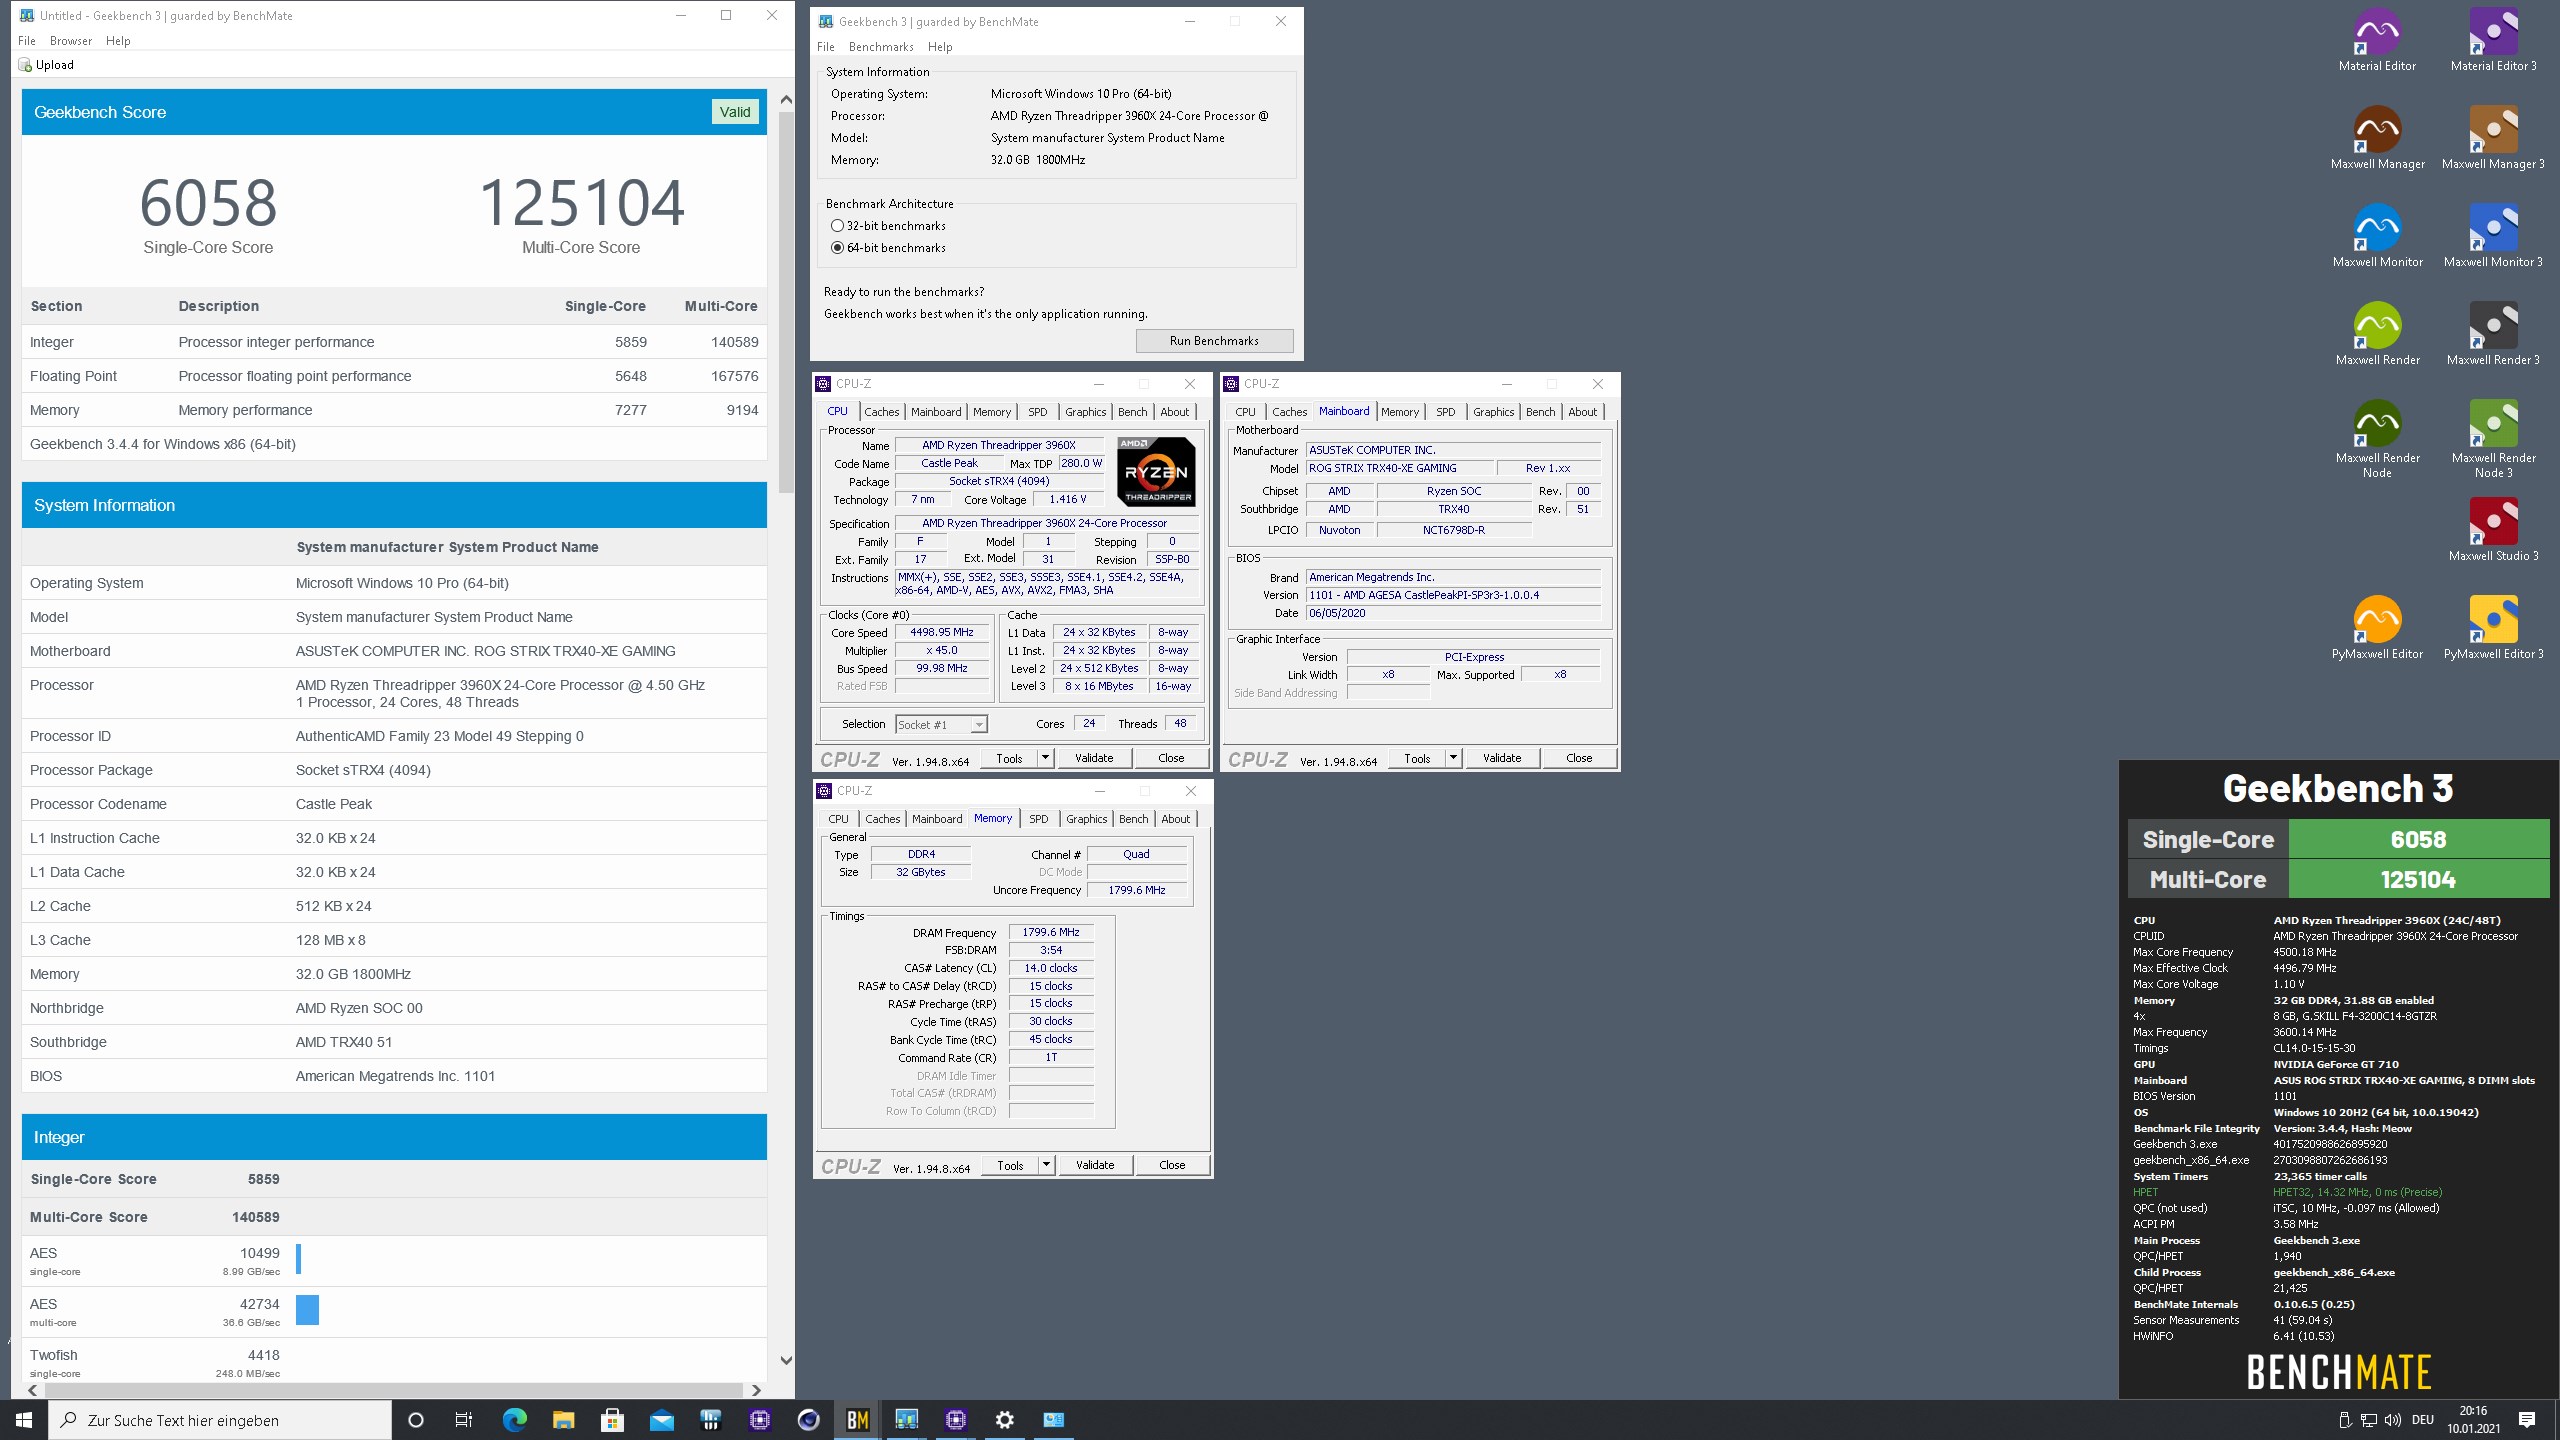
Task: Switch to Graphics tab in CPU-Z Memory window
Action: click(1086, 819)
